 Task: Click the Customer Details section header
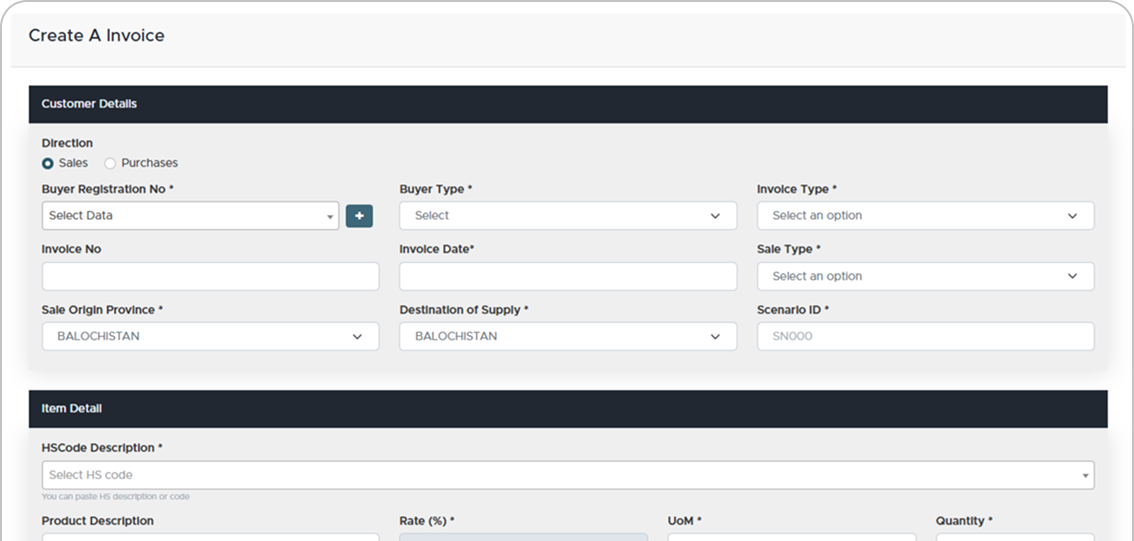89,104
